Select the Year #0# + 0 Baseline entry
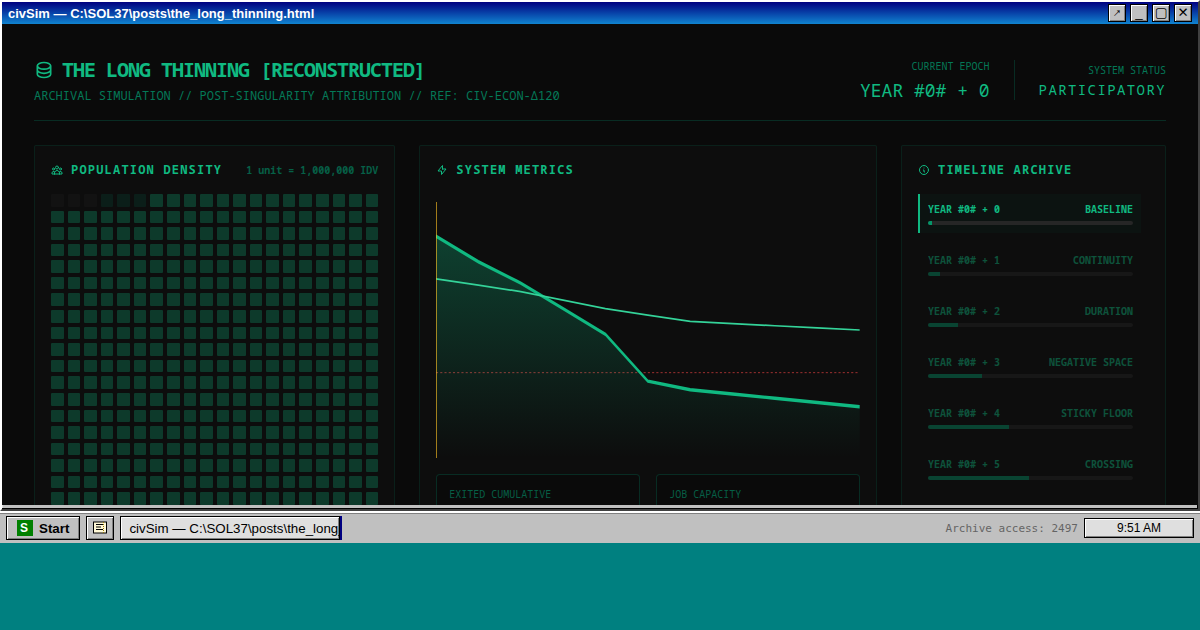 [1029, 213]
